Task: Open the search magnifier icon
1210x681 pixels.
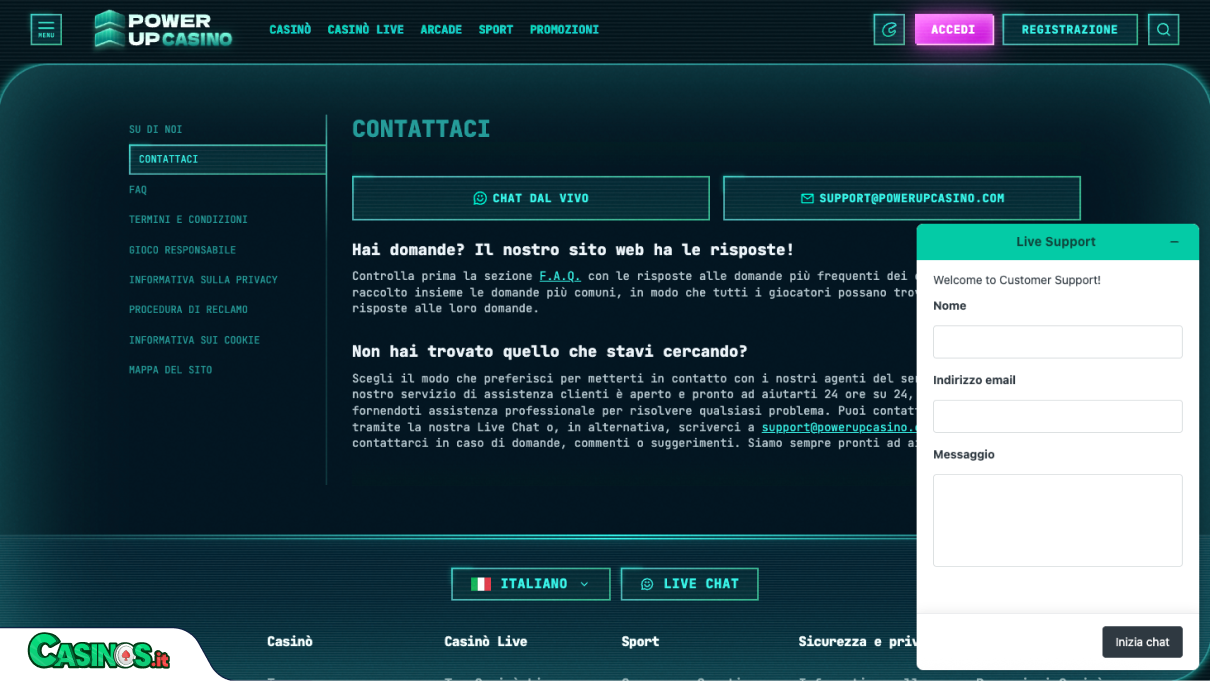Action: tap(1163, 30)
